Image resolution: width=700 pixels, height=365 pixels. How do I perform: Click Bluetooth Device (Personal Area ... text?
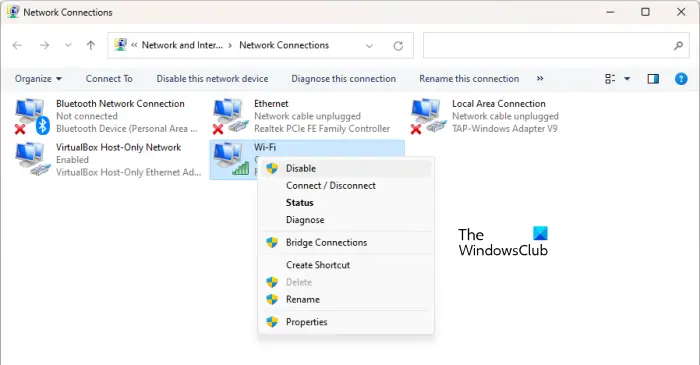pyautogui.click(x=126, y=129)
